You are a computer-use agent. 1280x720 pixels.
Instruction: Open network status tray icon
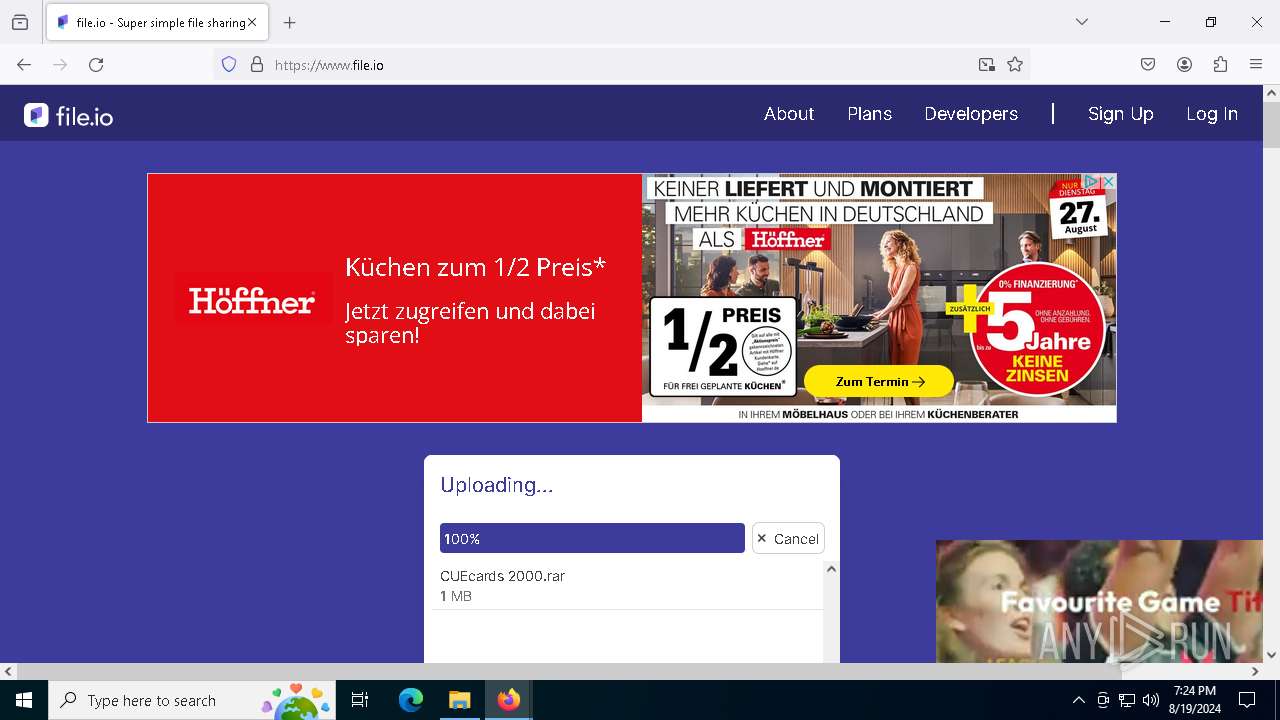pyautogui.click(x=1127, y=700)
